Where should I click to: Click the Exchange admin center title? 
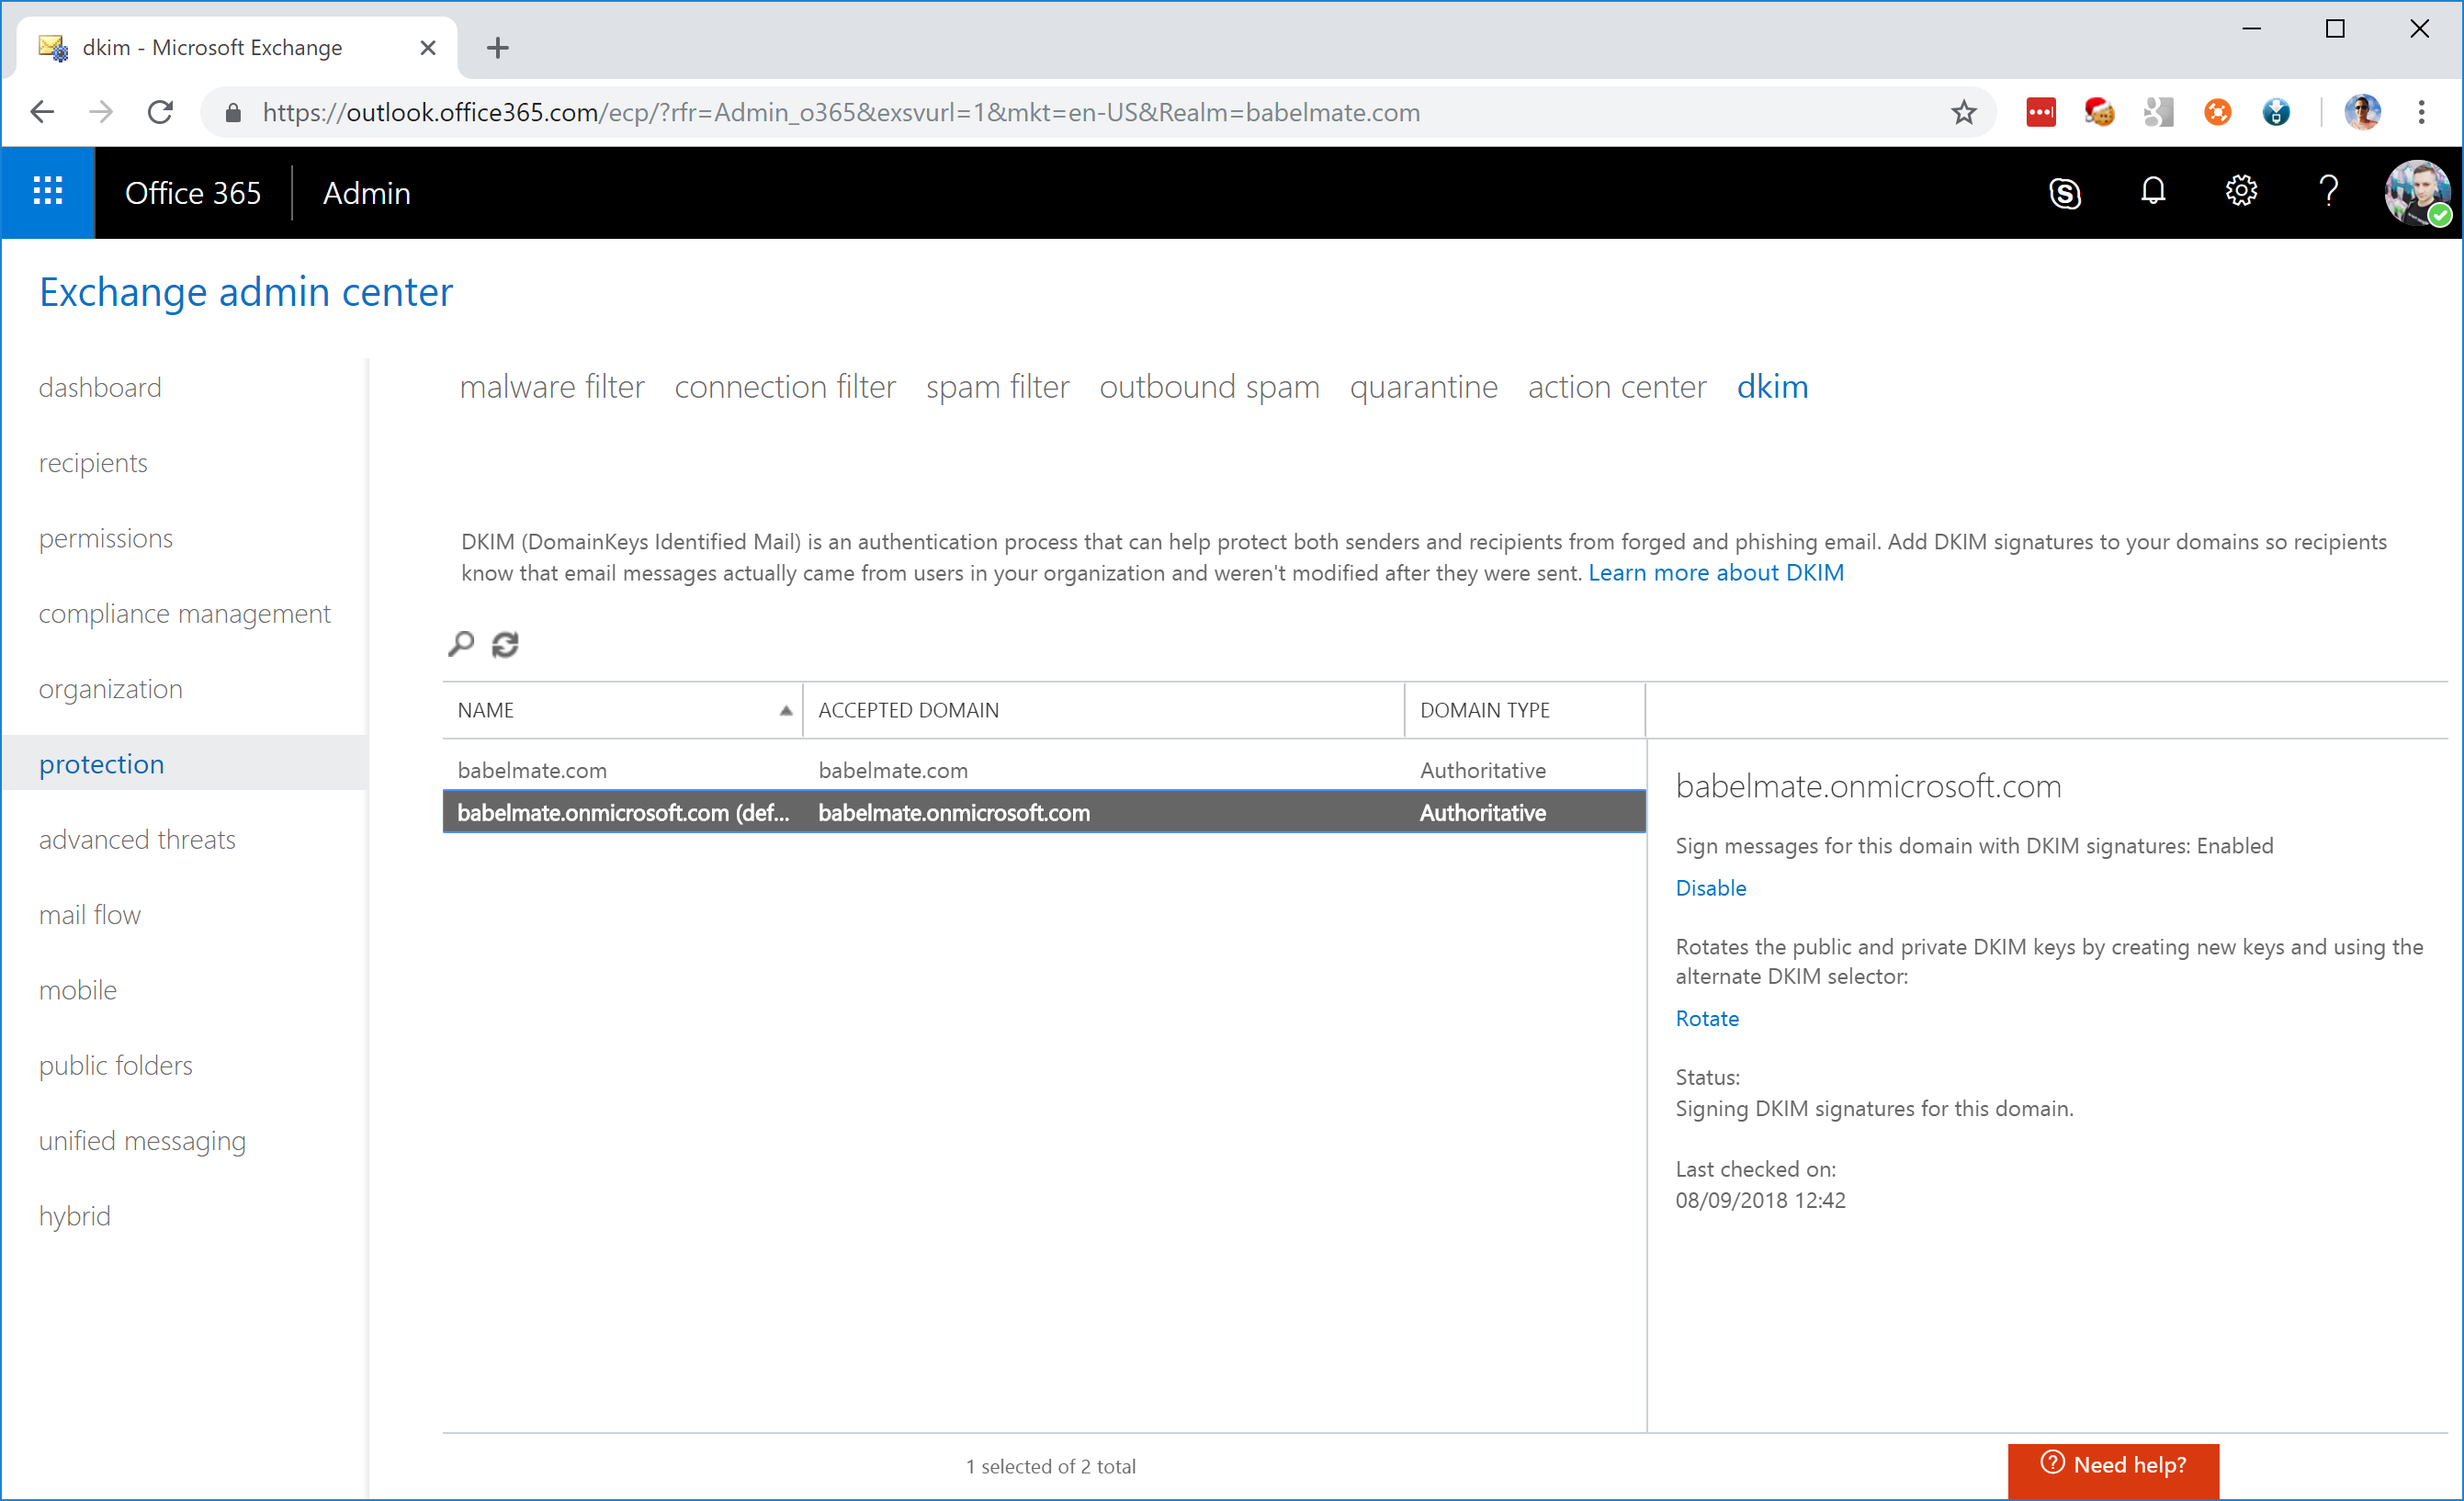pyautogui.click(x=246, y=292)
